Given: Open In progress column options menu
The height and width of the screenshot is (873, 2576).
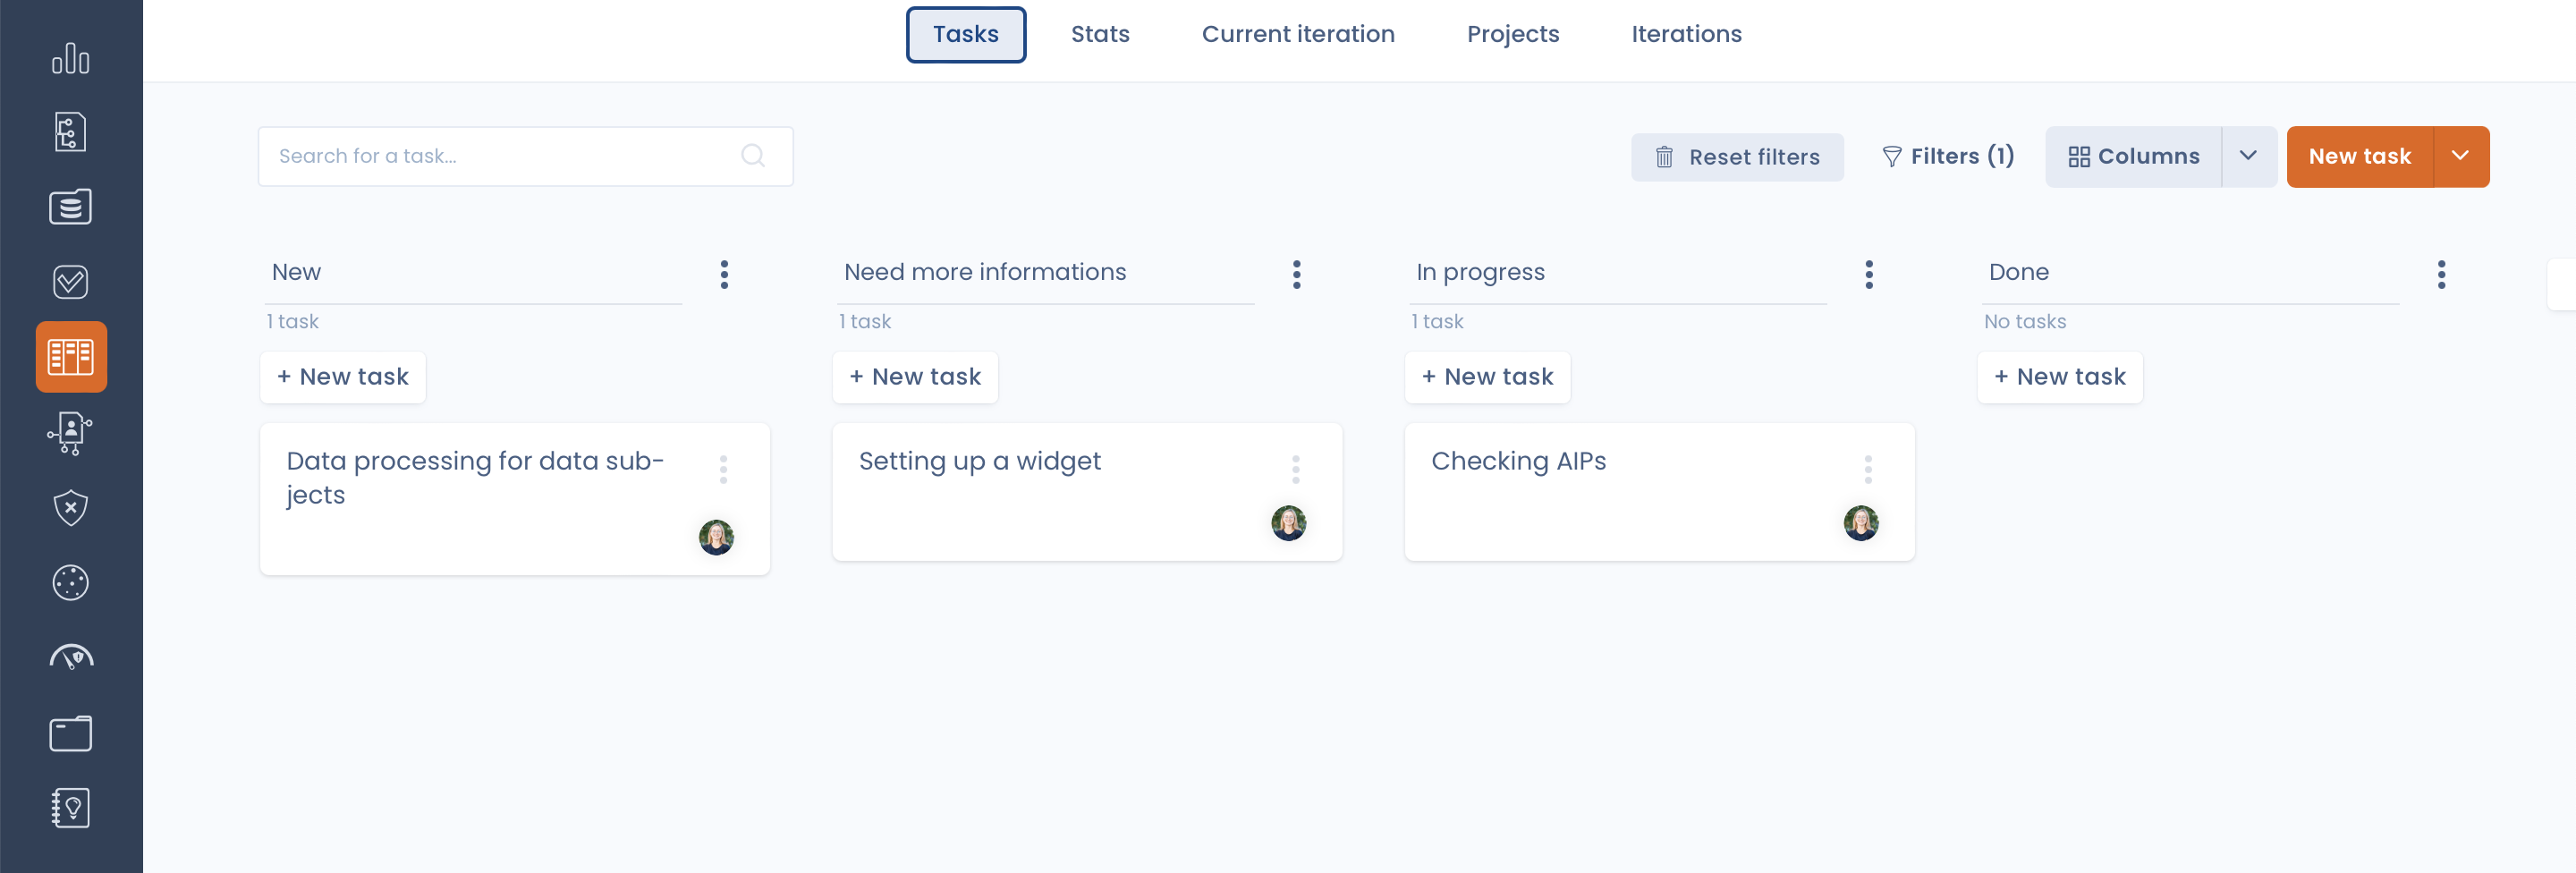Looking at the screenshot, I should coord(1868,274).
